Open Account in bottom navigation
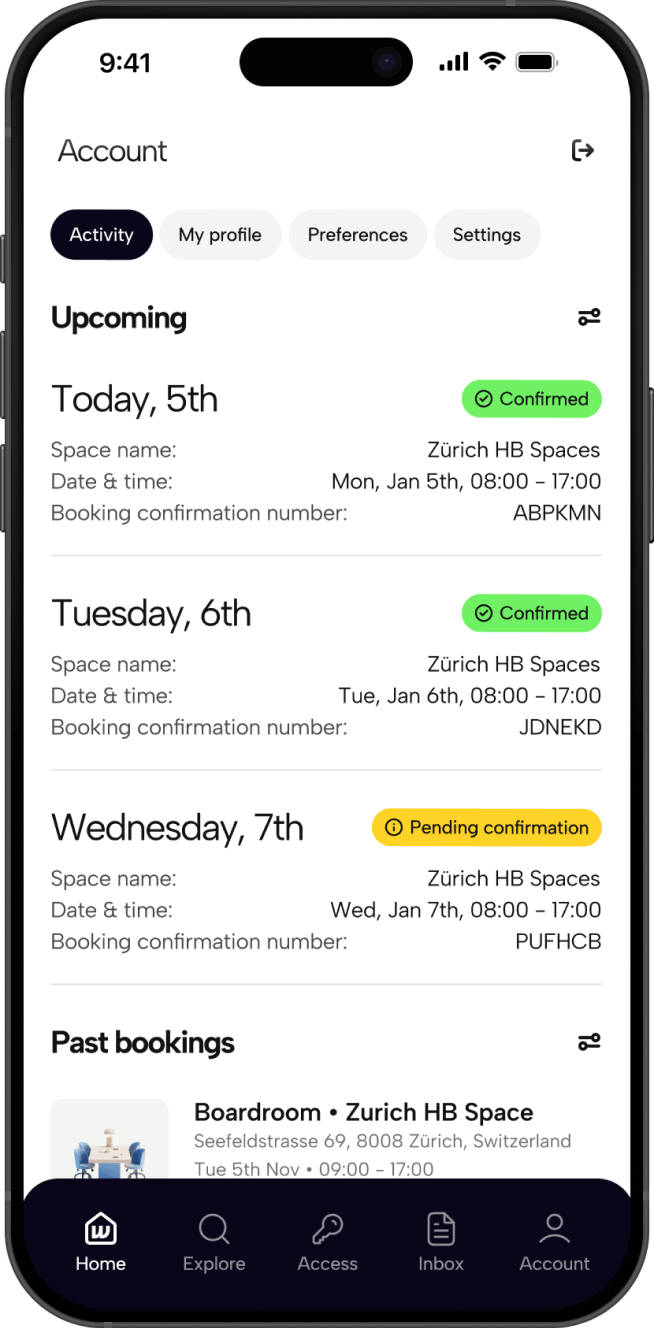The image size is (654, 1328). [x=554, y=1242]
